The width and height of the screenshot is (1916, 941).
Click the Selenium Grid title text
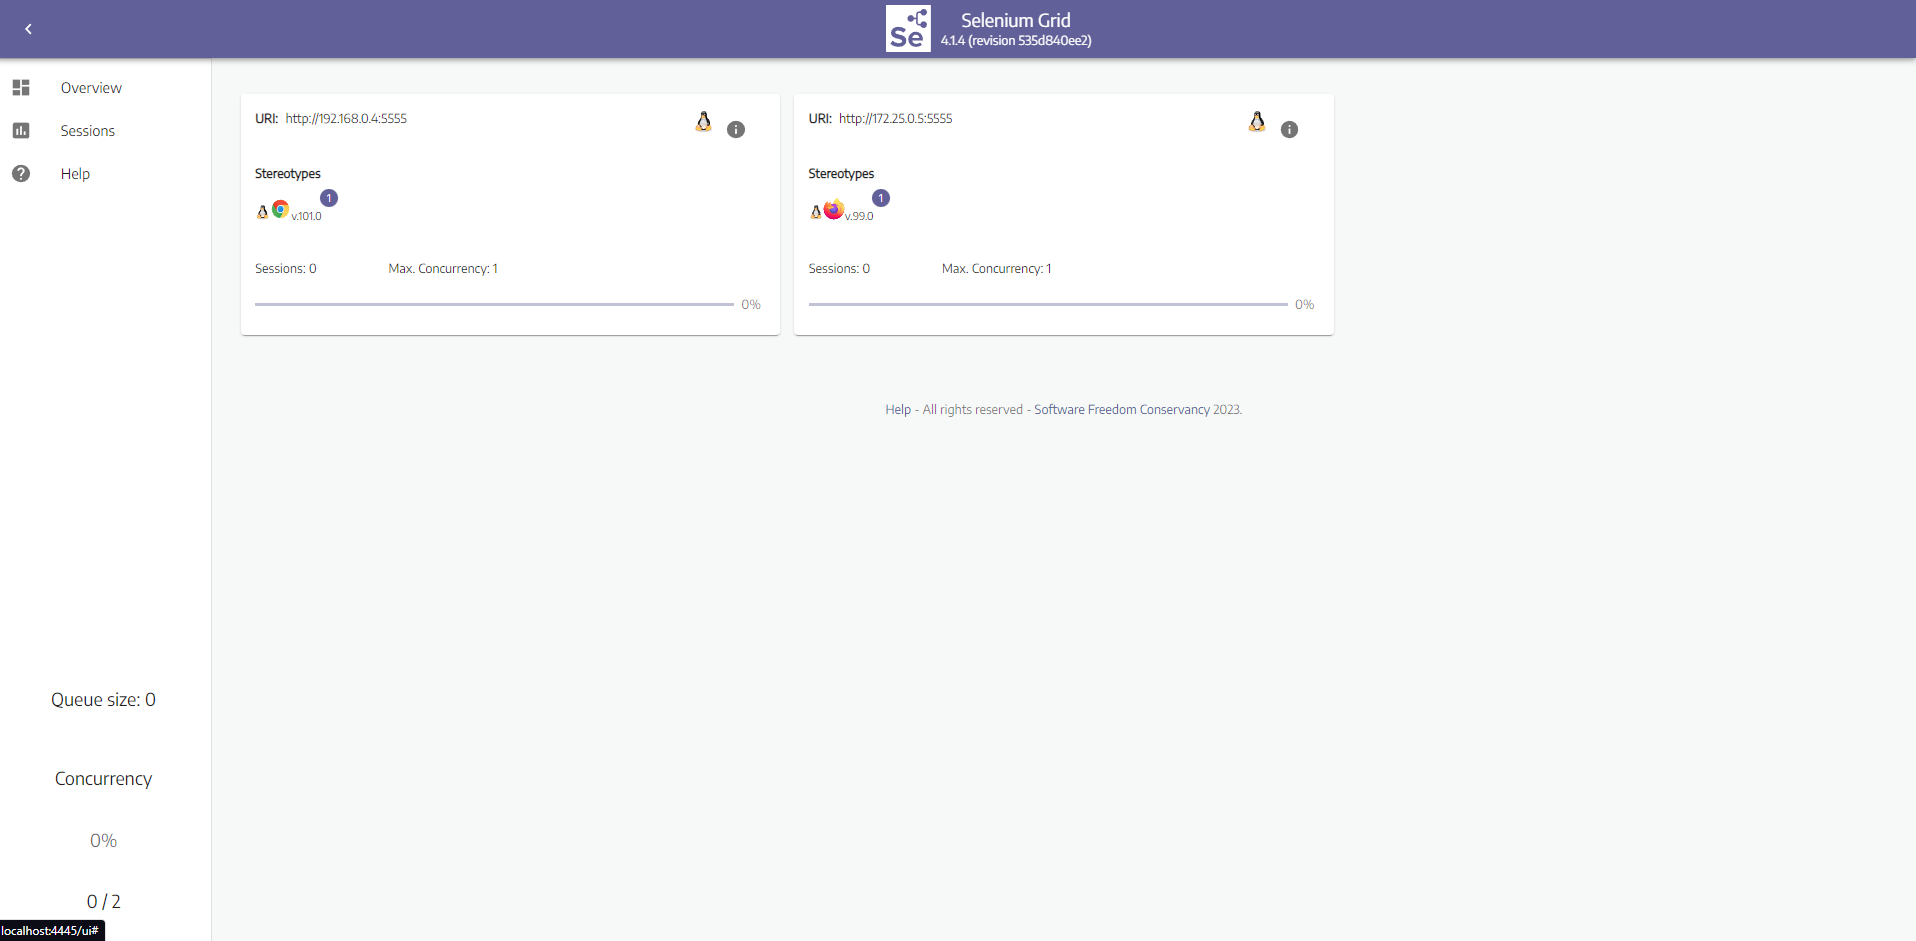[x=1016, y=20]
